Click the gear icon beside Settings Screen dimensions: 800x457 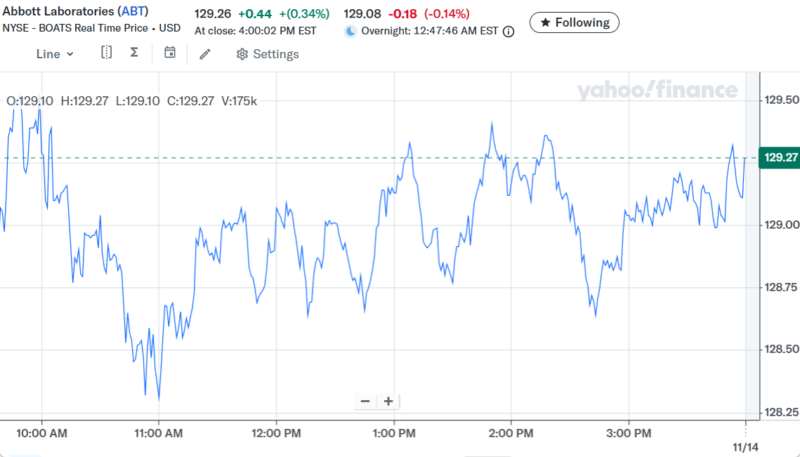(242, 54)
